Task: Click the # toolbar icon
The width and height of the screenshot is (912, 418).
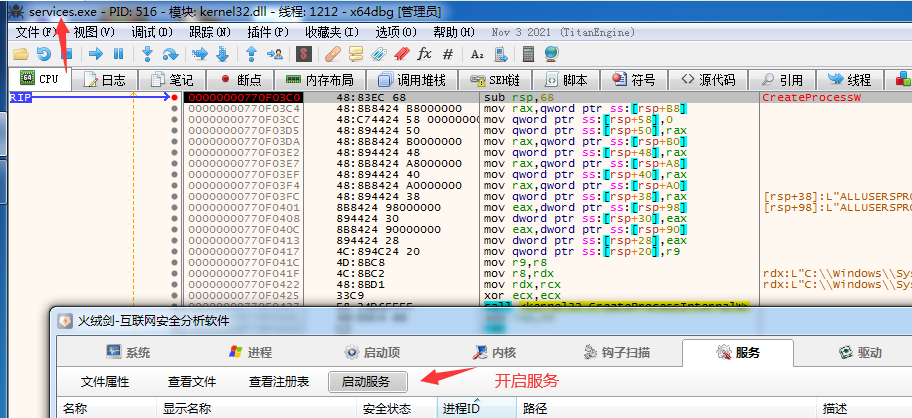Action: [x=447, y=54]
